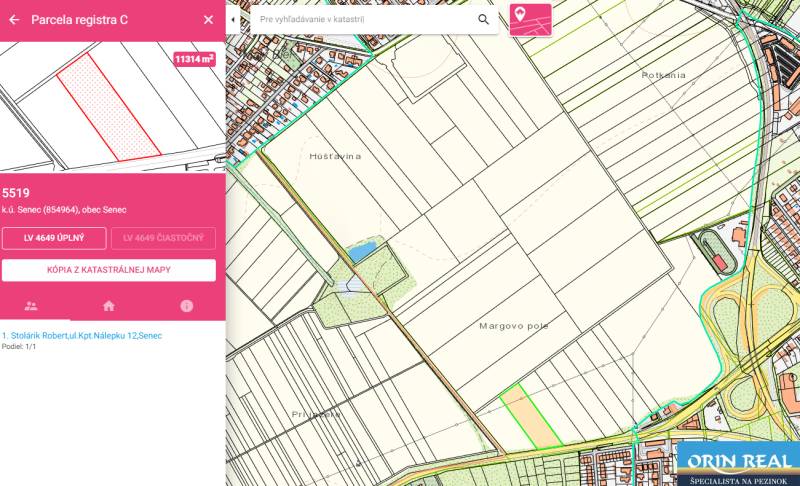Click KÓPIA Z KATASTRÁLNEJ MAPY button
800x486 pixels.
click(x=109, y=270)
